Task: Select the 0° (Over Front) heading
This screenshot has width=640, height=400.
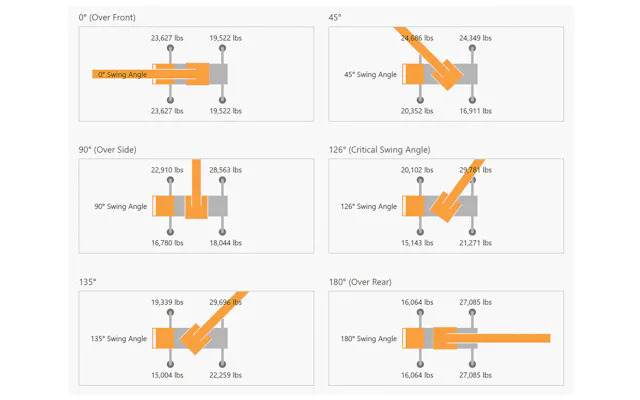Action: tap(107, 18)
